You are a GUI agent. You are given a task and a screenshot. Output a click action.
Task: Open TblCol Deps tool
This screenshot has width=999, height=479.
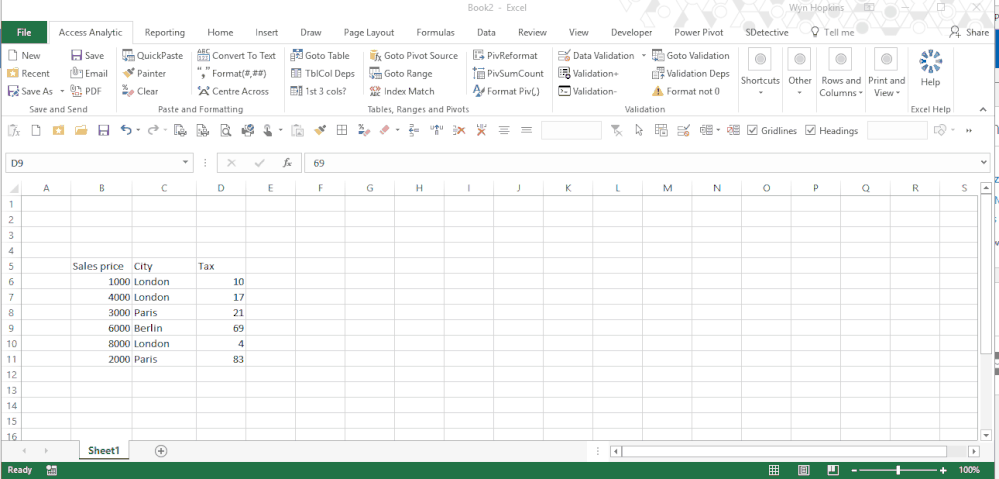point(322,73)
